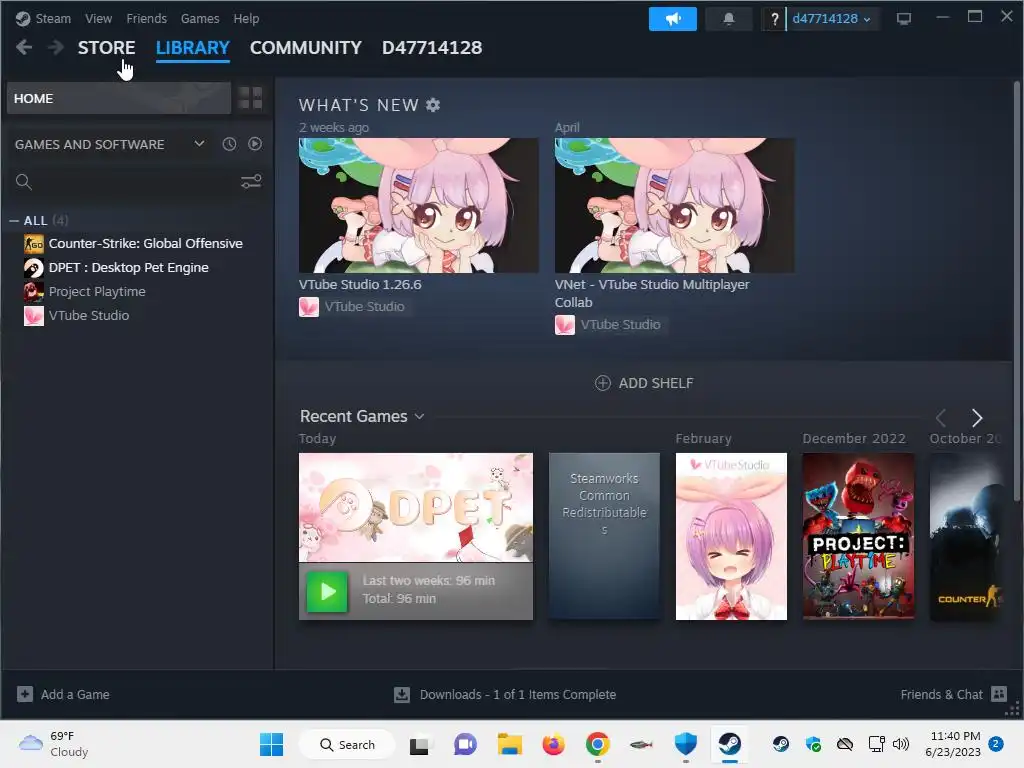Open the Project Playtime game cover
This screenshot has height=768, width=1024.
tap(858, 536)
